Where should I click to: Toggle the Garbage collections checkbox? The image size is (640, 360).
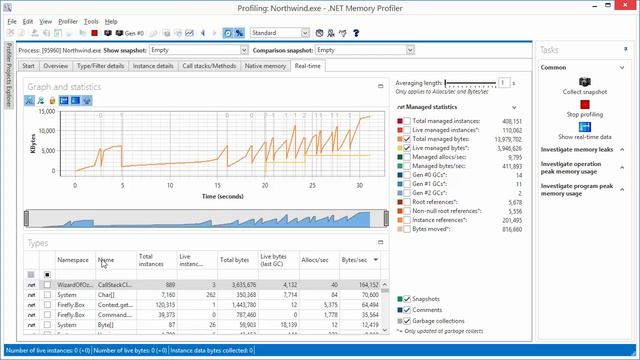pos(407,321)
